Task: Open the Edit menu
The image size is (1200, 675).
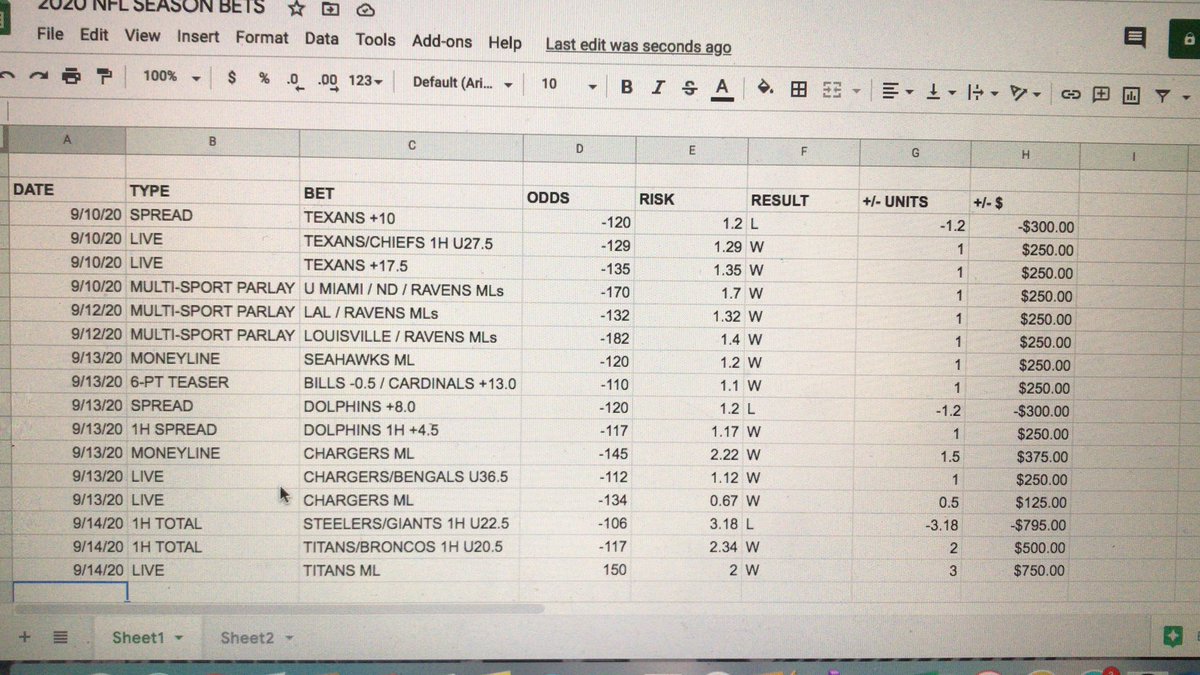Action: 95,35
